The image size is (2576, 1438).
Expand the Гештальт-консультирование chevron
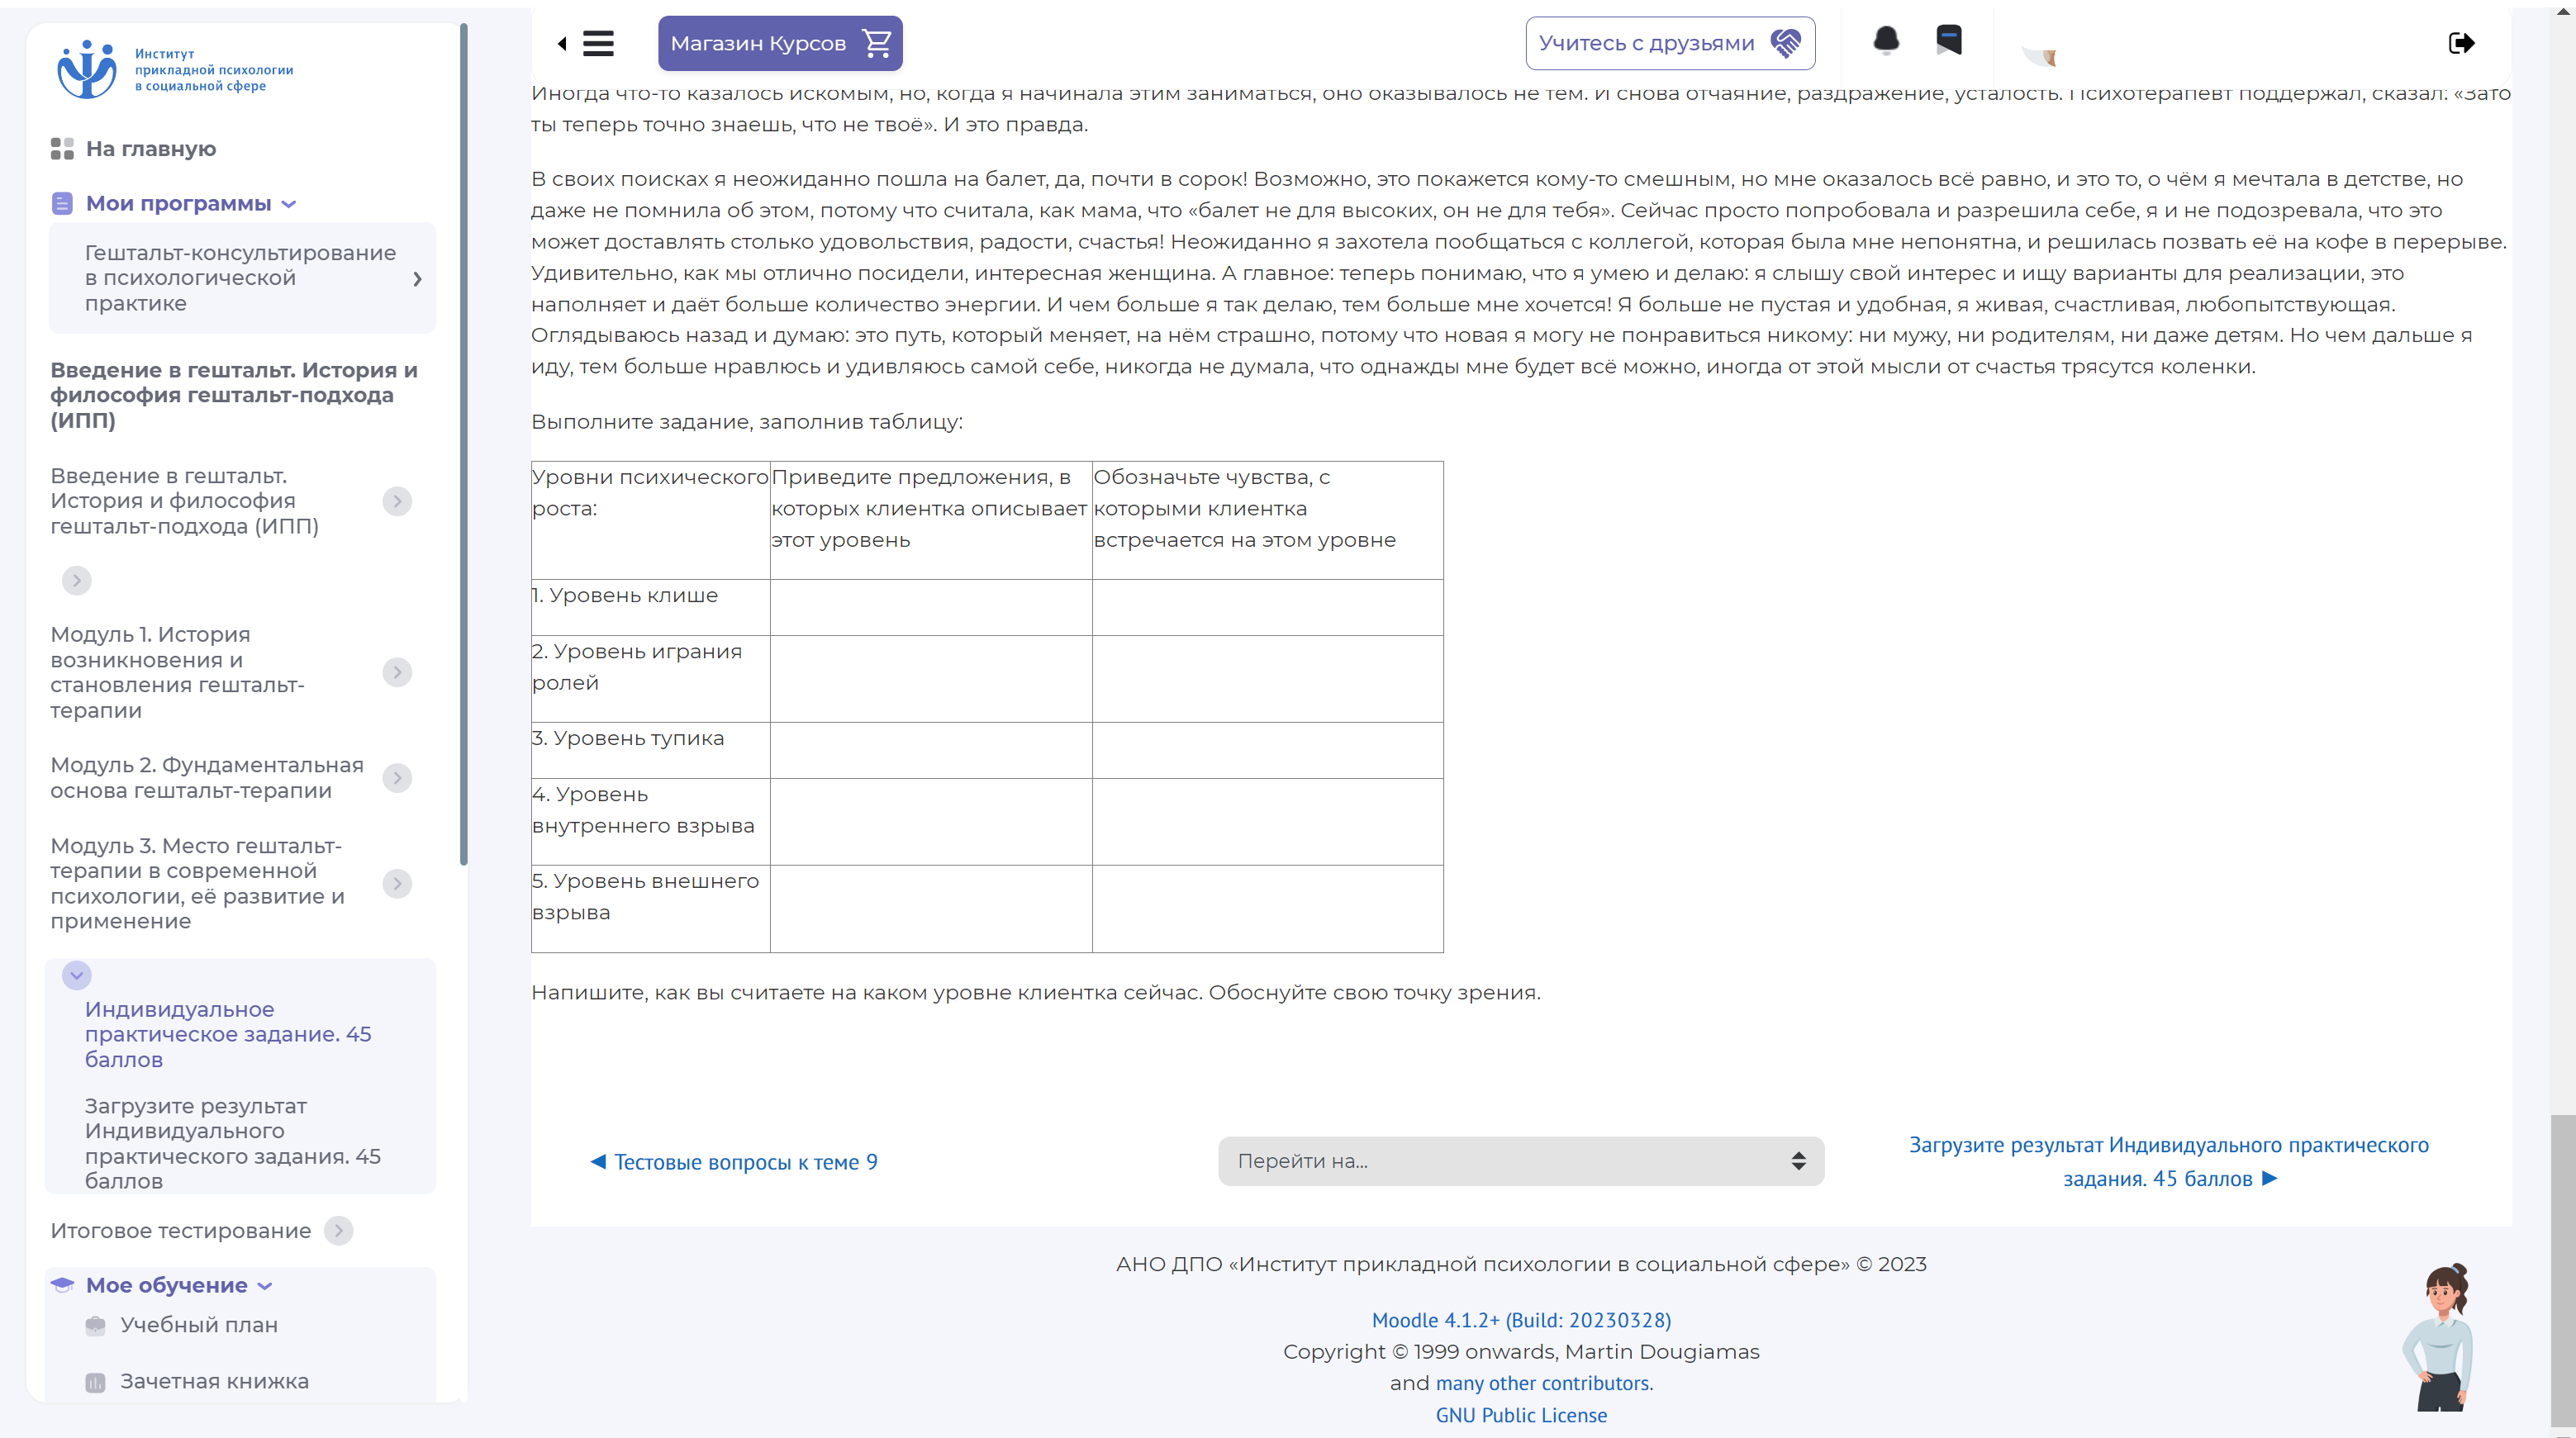click(x=418, y=279)
